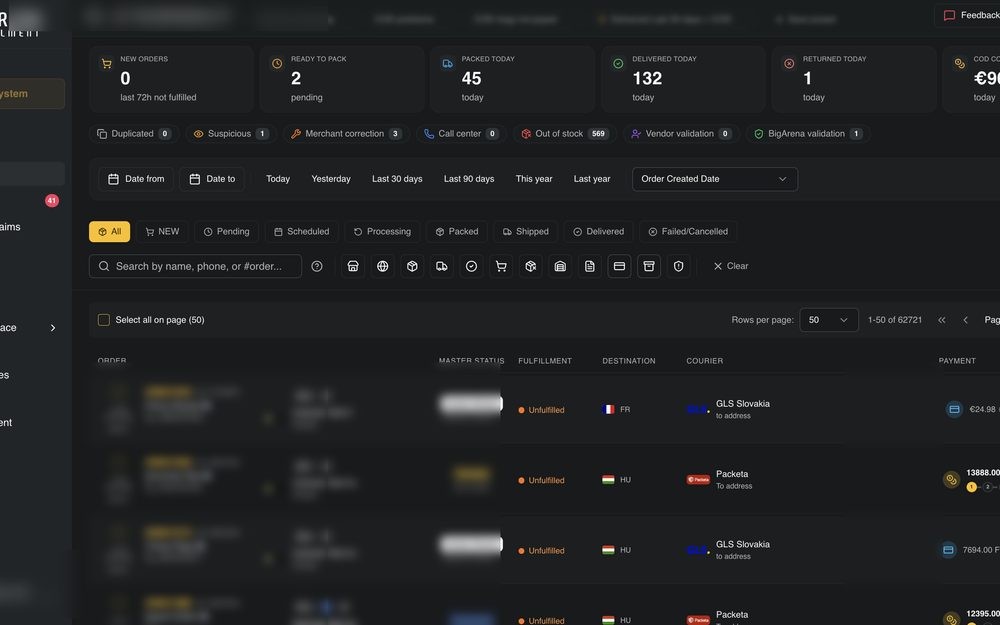Select the Delivered status tab
Screen dimensions: 1000x625
click(598, 232)
